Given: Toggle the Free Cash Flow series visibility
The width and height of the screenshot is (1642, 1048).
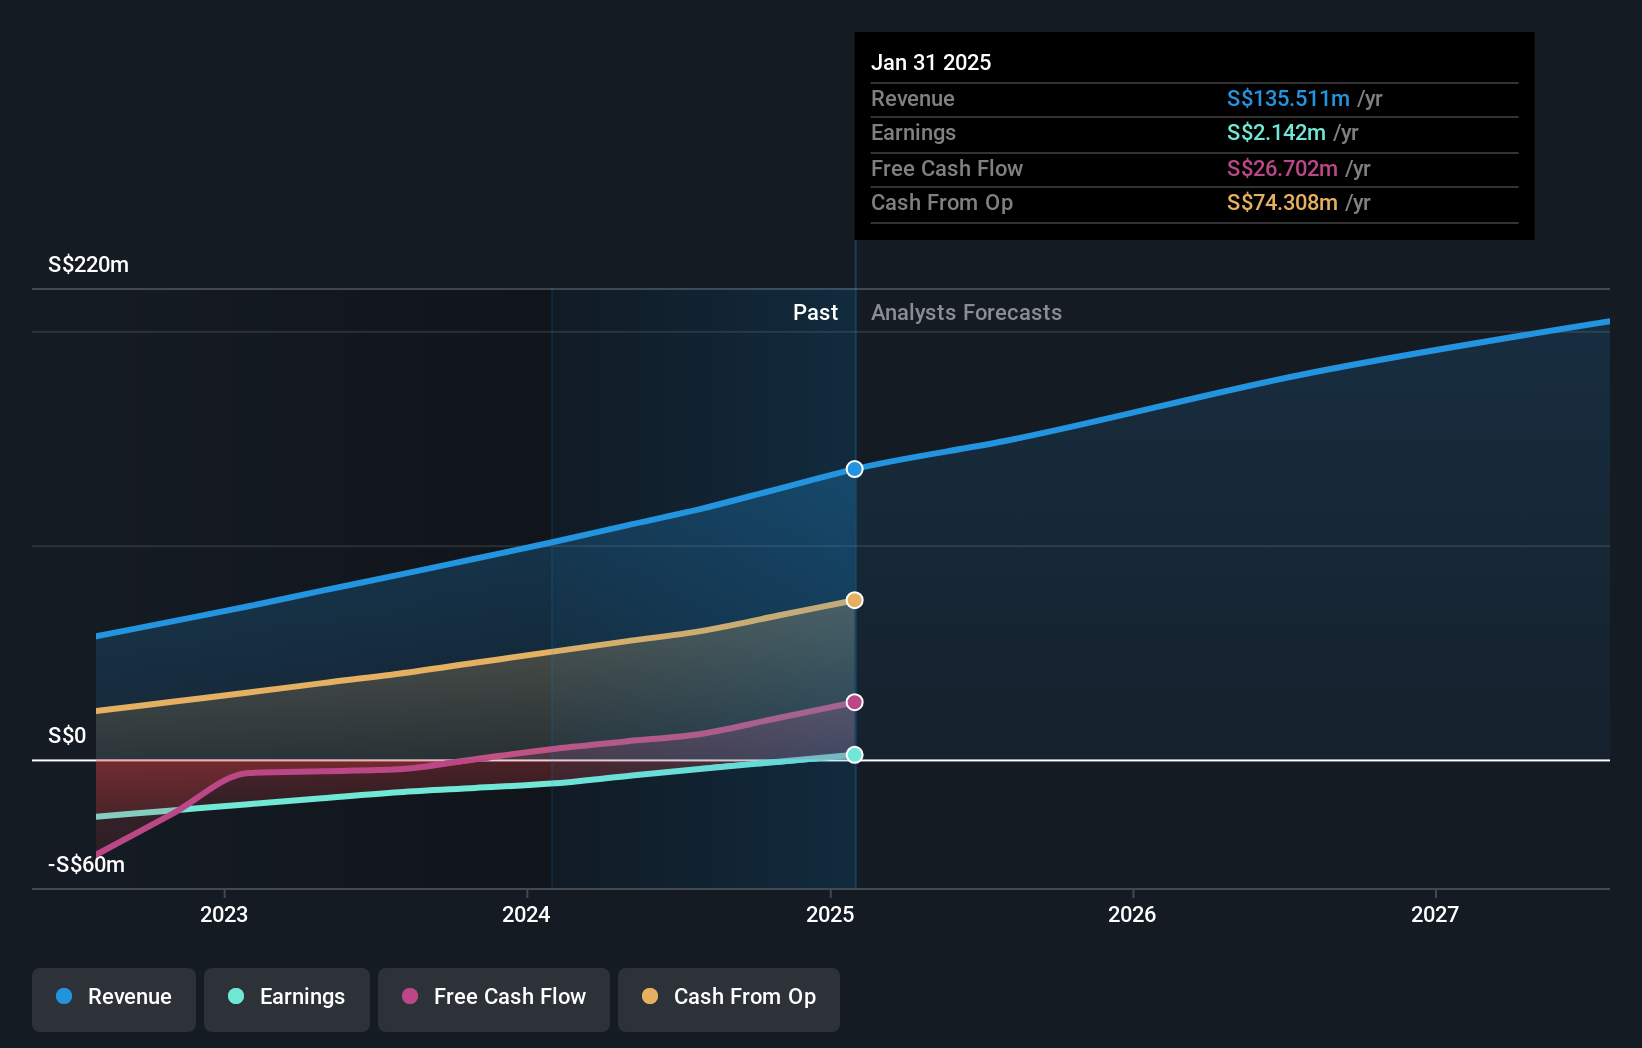Looking at the screenshot, I should (494, 997).
